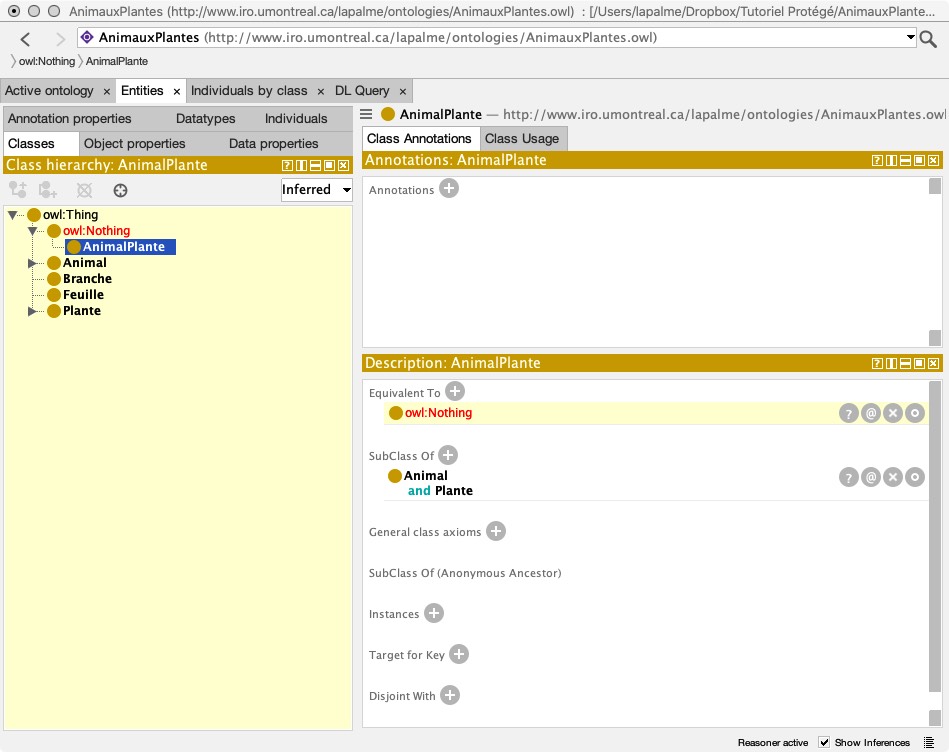Expand the Animal class node
Viewport: 949px width, 752px height.
tap(33, 263)
